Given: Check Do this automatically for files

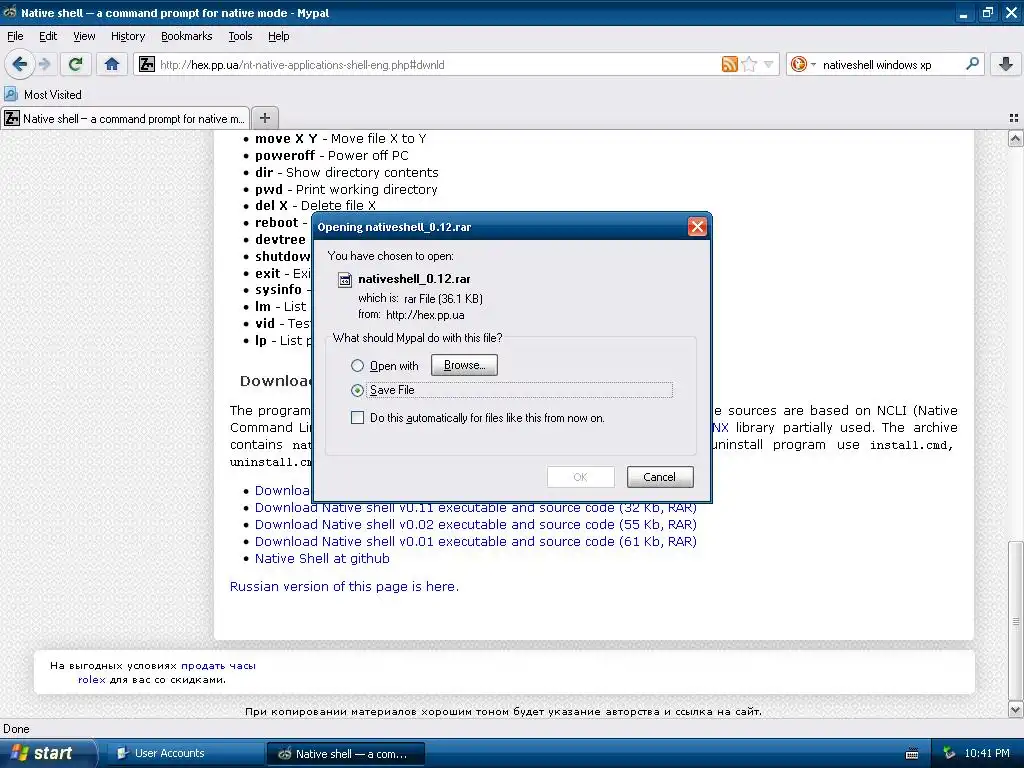Looking at the screenshot, I should tap(357, 417).
